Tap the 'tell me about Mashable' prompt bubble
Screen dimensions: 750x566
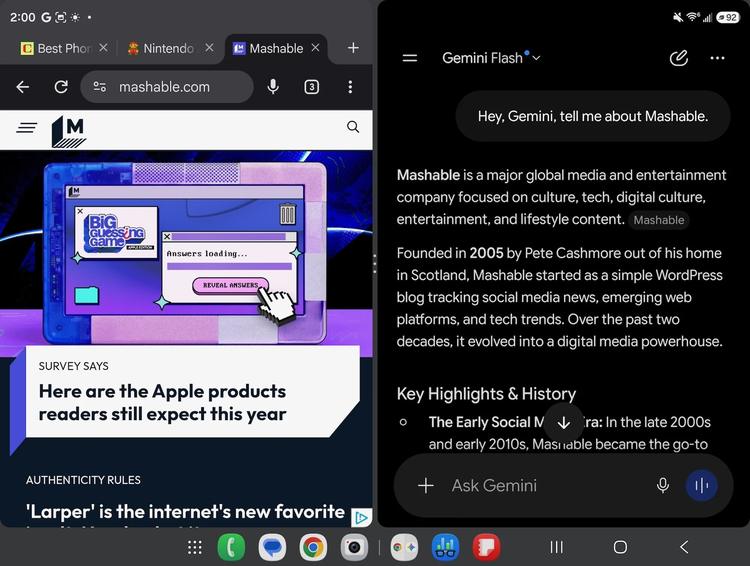593,116
